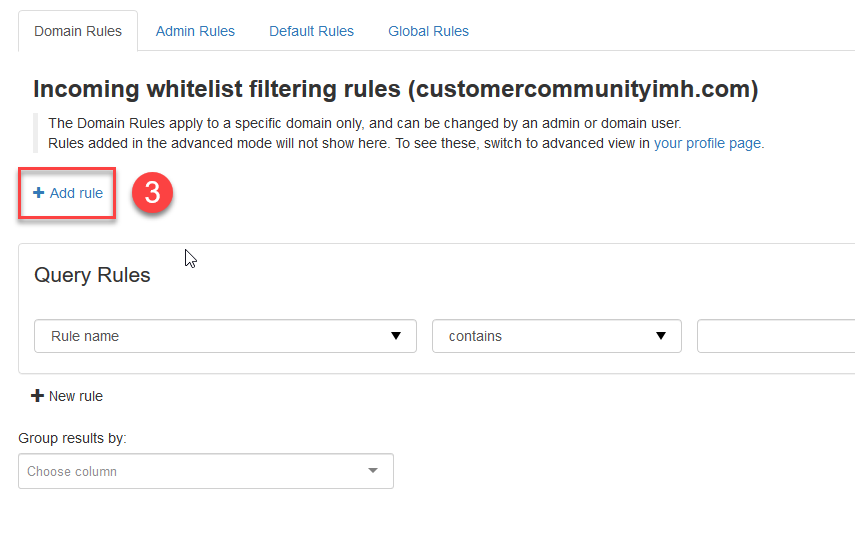Focus the query value text input
855x536 pixels.
point(776,336)
